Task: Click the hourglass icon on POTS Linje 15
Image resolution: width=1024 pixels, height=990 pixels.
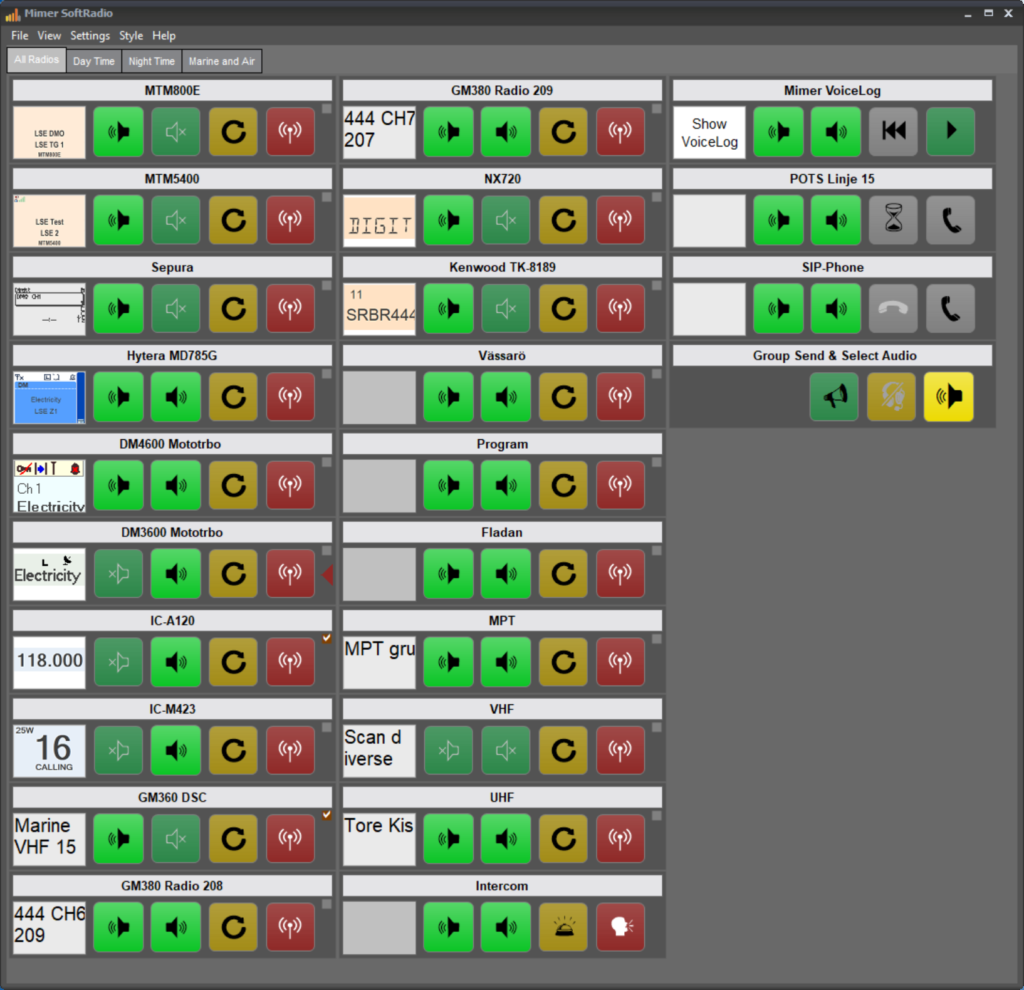Action: pyautogui.click(x=892, y=220)
